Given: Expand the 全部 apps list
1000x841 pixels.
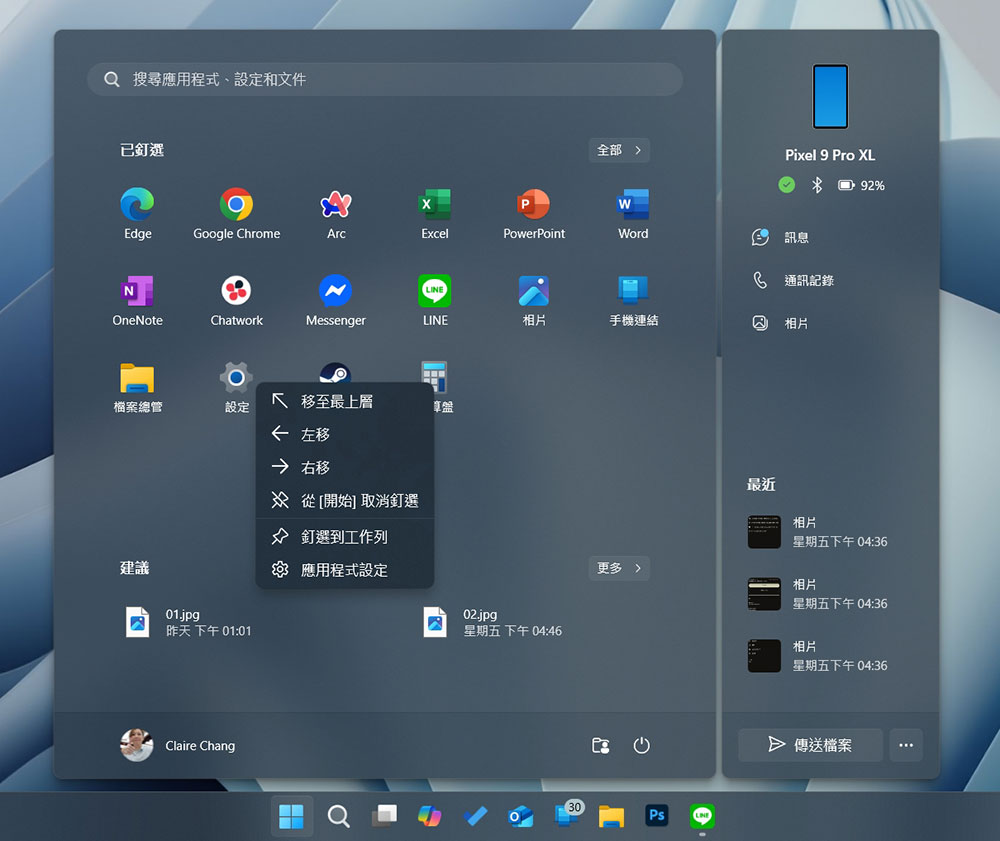Looking at the screenshot, I should pos(619,150).
